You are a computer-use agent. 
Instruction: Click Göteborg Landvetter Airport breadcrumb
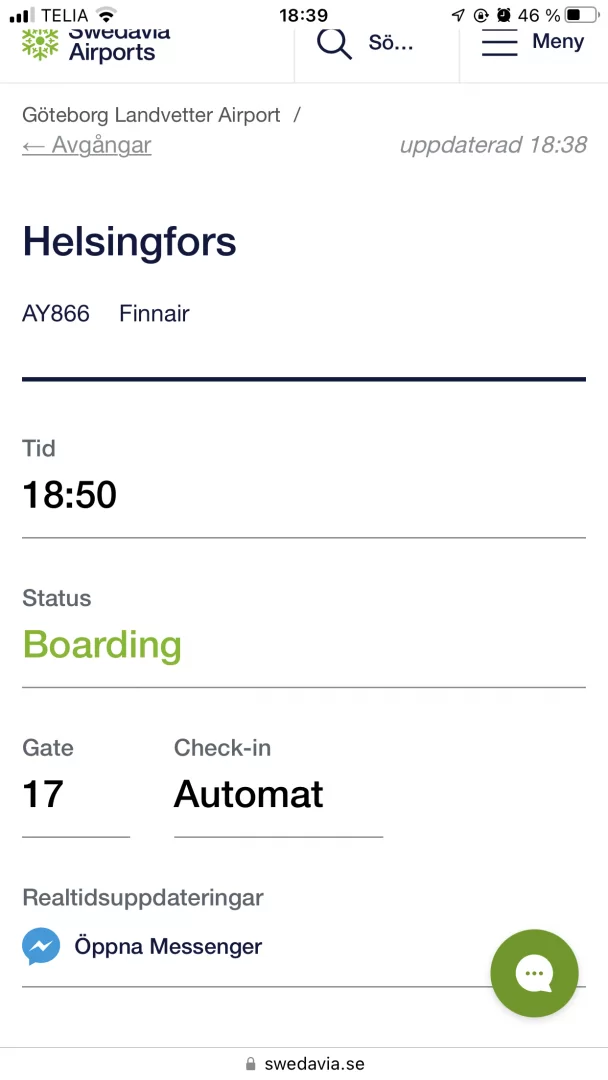151,115
